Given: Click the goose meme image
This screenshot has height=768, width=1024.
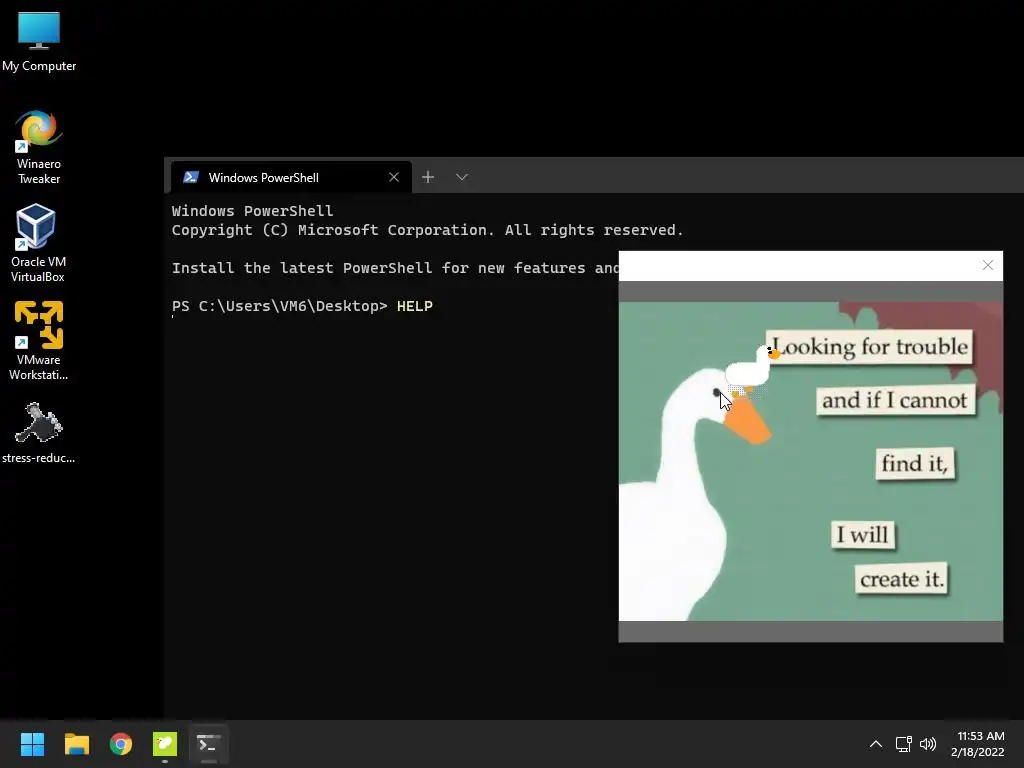Looking at the screenshot, I should (x=810, y=461).
